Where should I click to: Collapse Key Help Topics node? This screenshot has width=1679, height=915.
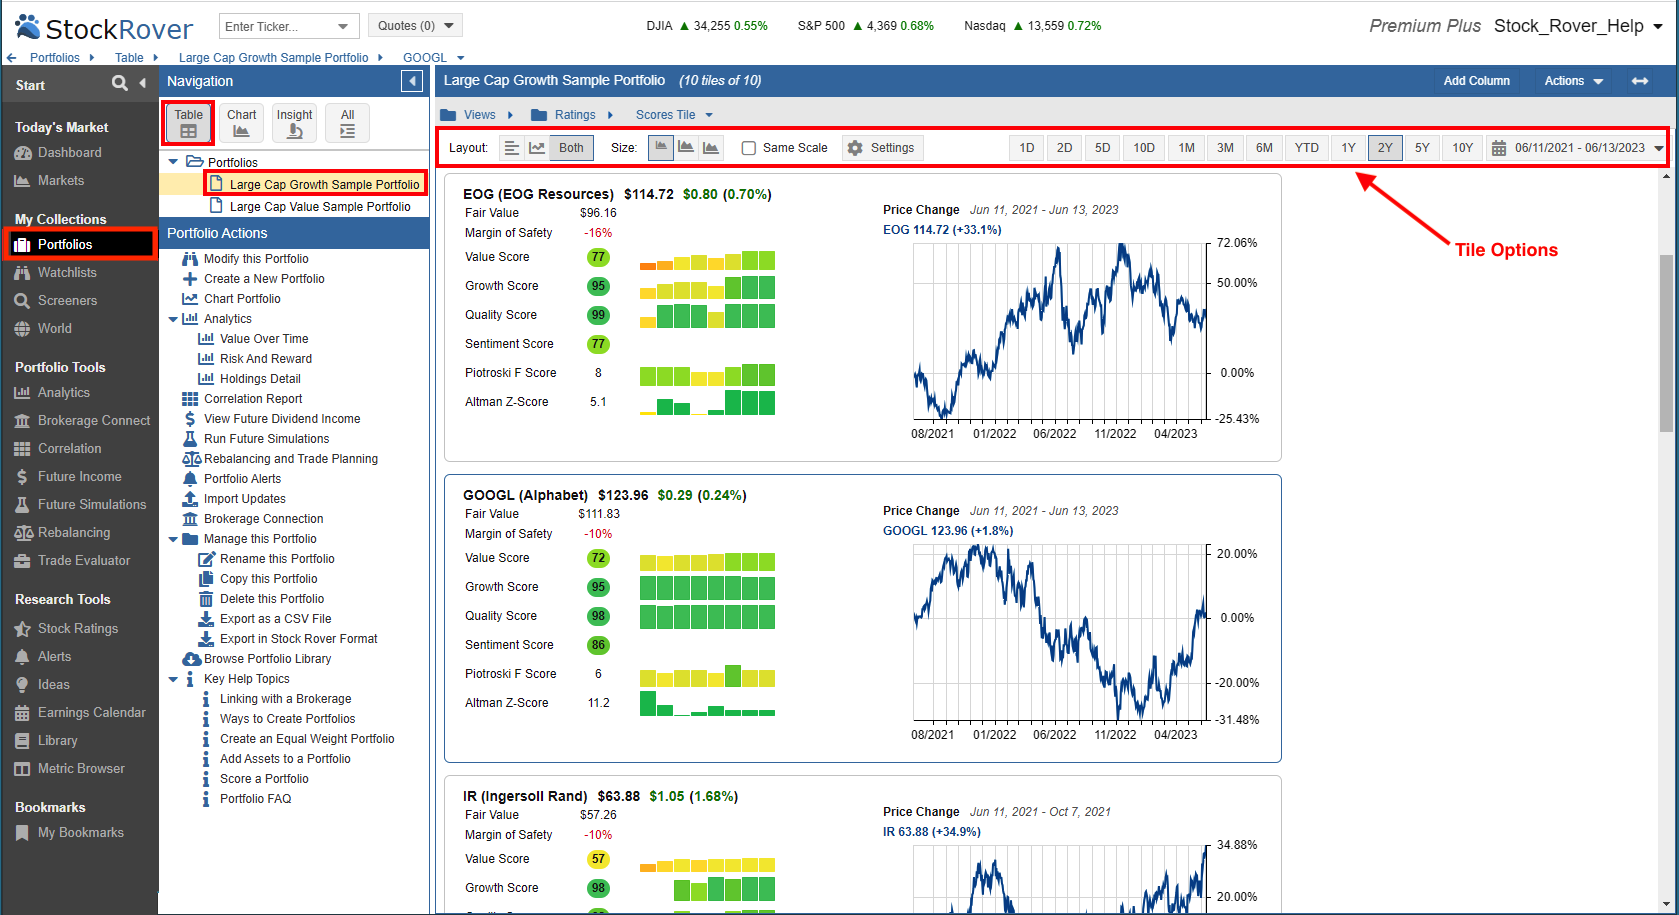pyautogui.click(x=173, y=679)
